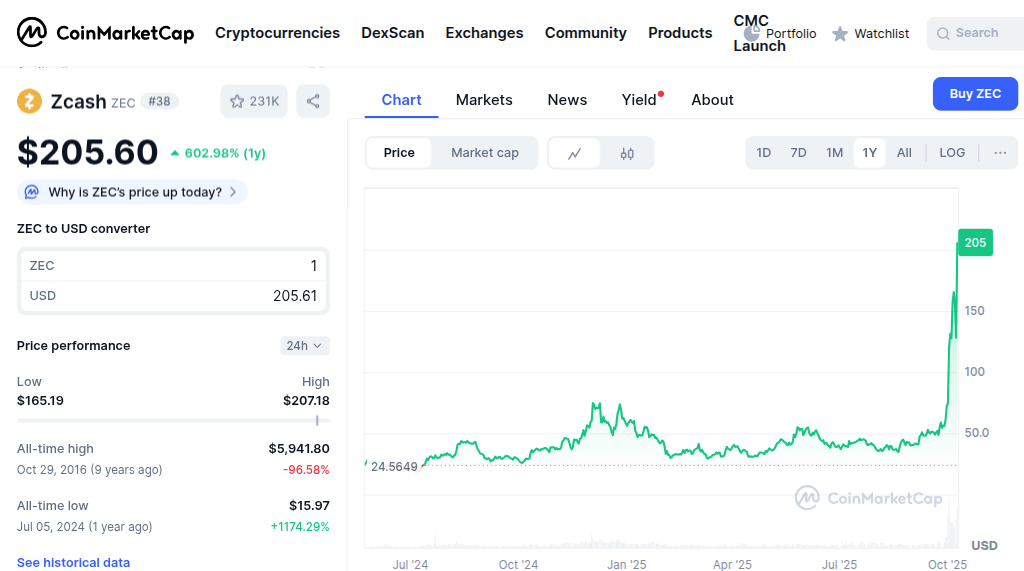Click the ZEC amount input field

pyautogui.click(x=173, y=266)
